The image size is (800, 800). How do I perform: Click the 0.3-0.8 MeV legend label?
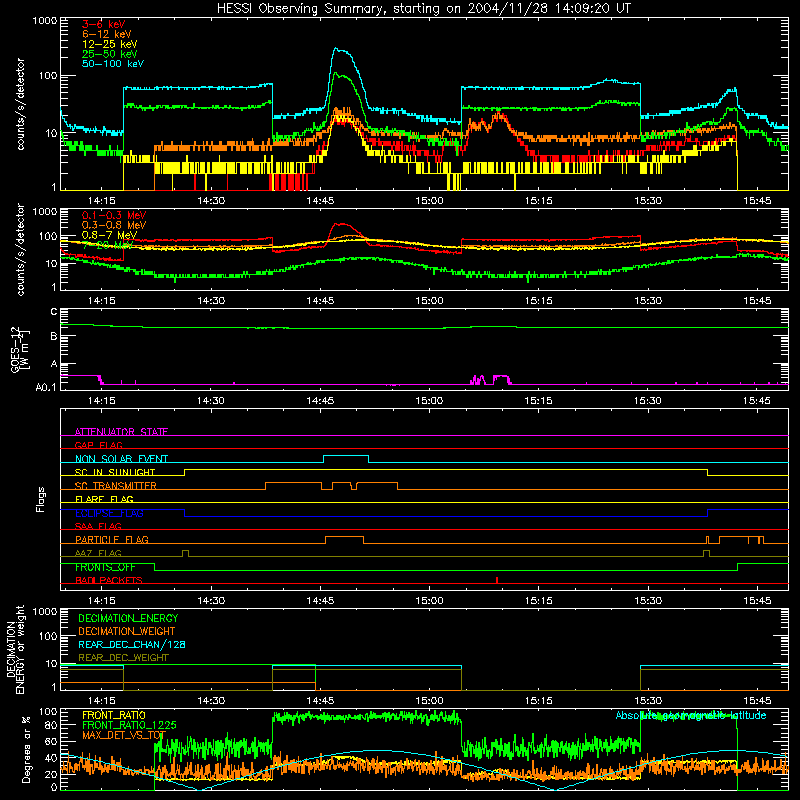(x=114, y=225)
